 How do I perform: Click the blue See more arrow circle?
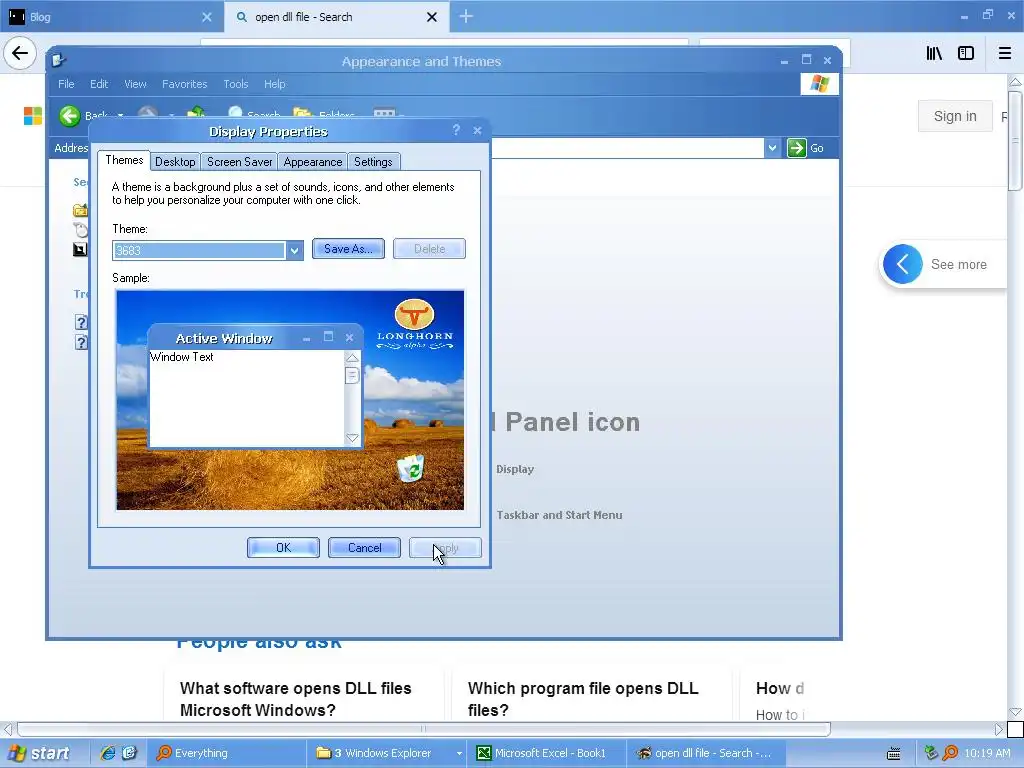(x=903, y=264)
